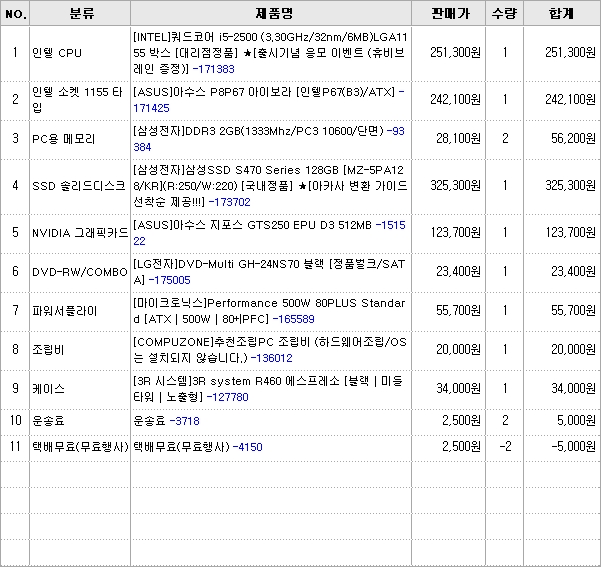The width and height of the screenshot is (601, 567).
Task: Click the 수량 column header
Action: pos(504,14)
